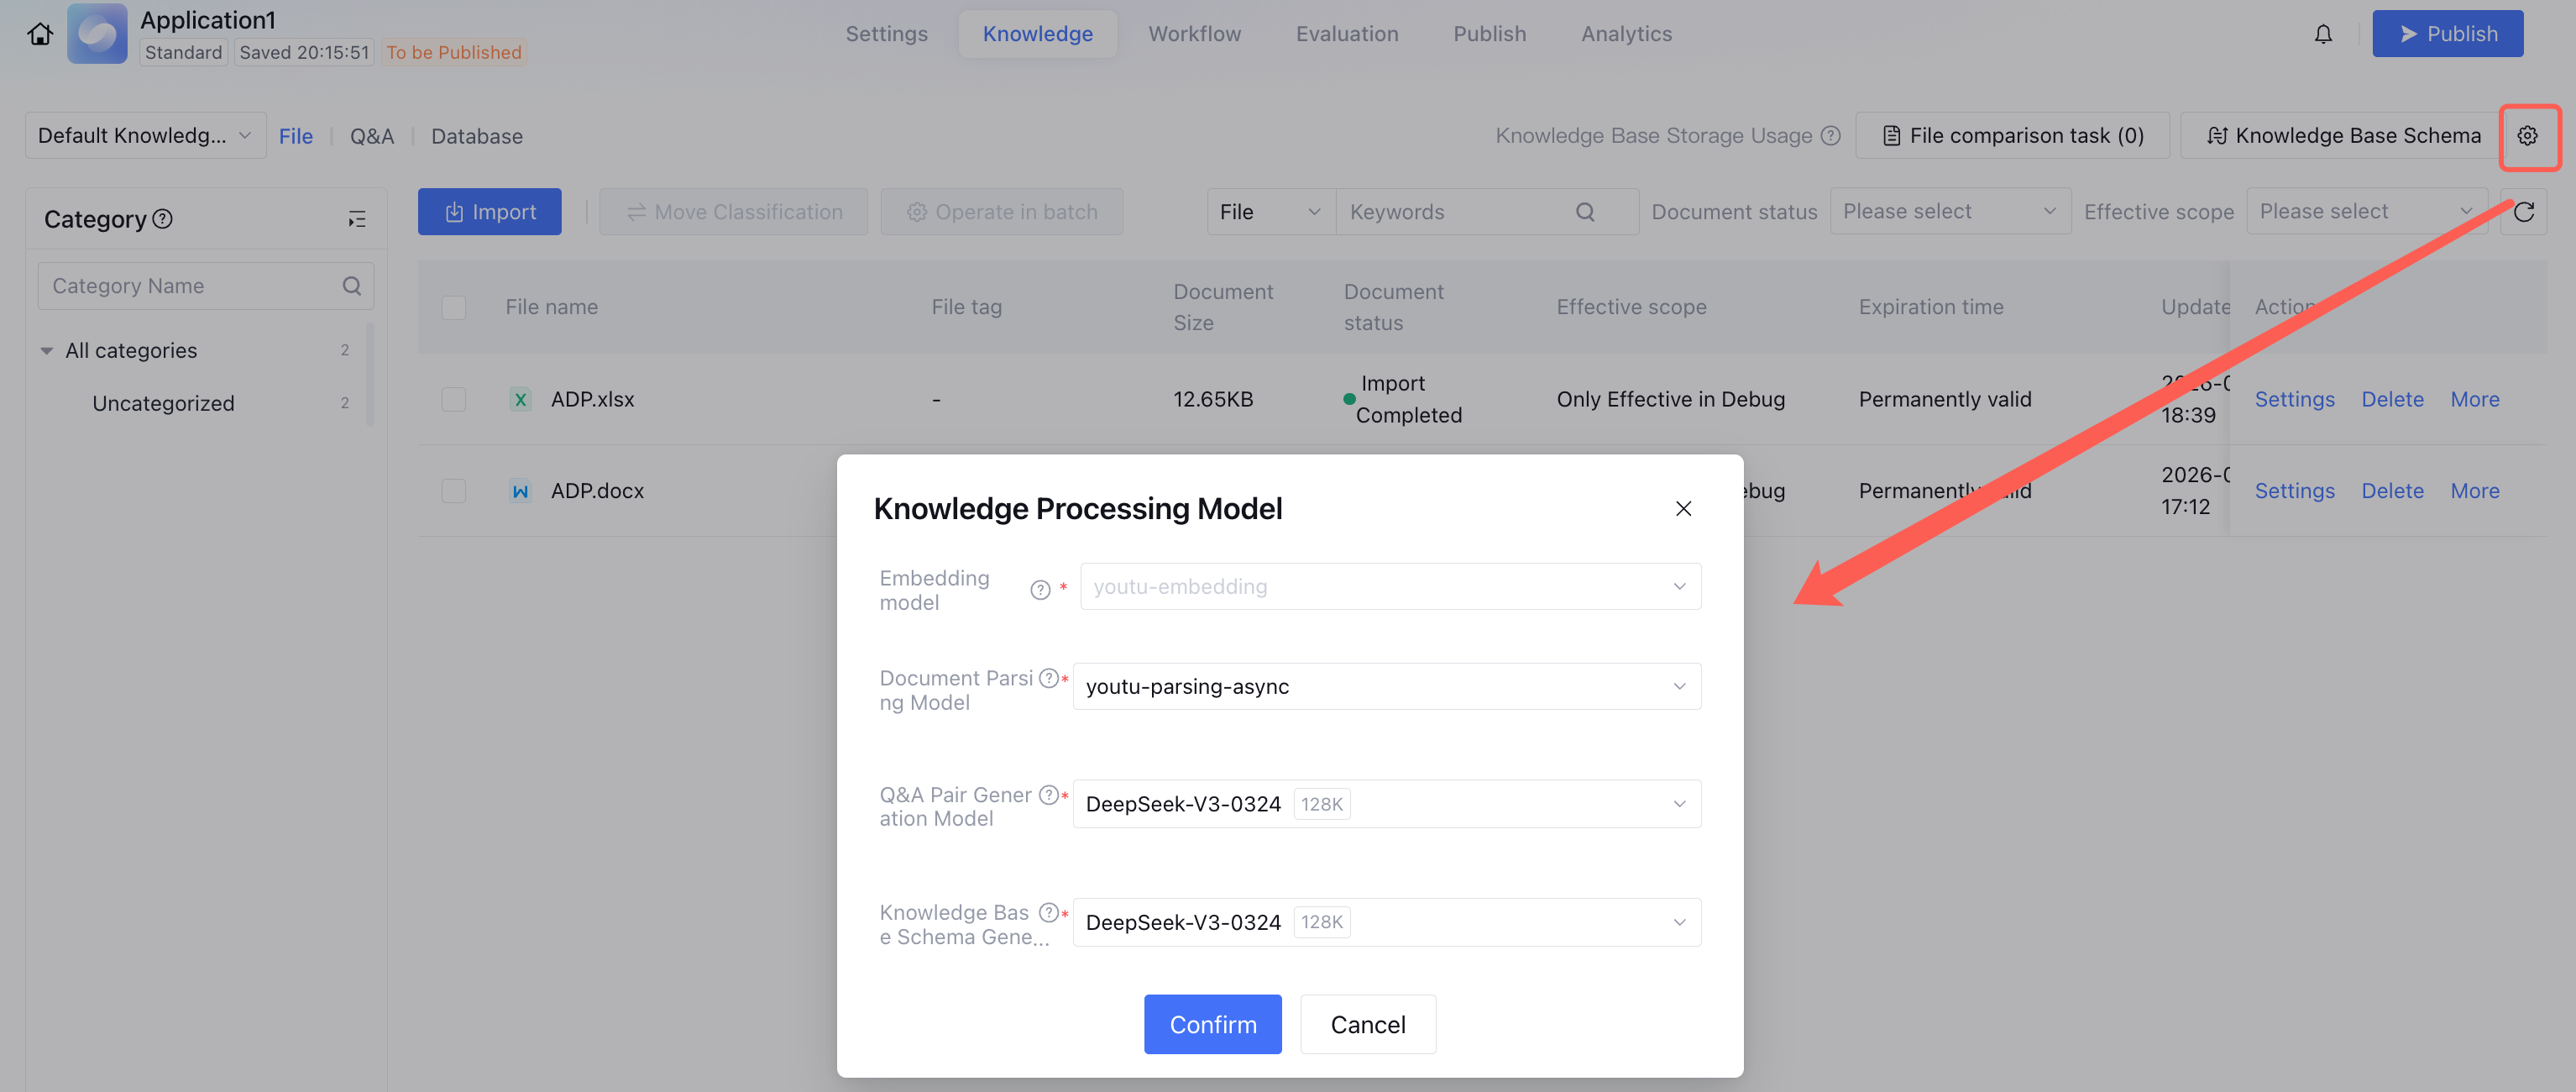The image size is (2576, 1092).
Task: Select the ADP.xlsx row checkbox
Action: (x=454, y=399)
